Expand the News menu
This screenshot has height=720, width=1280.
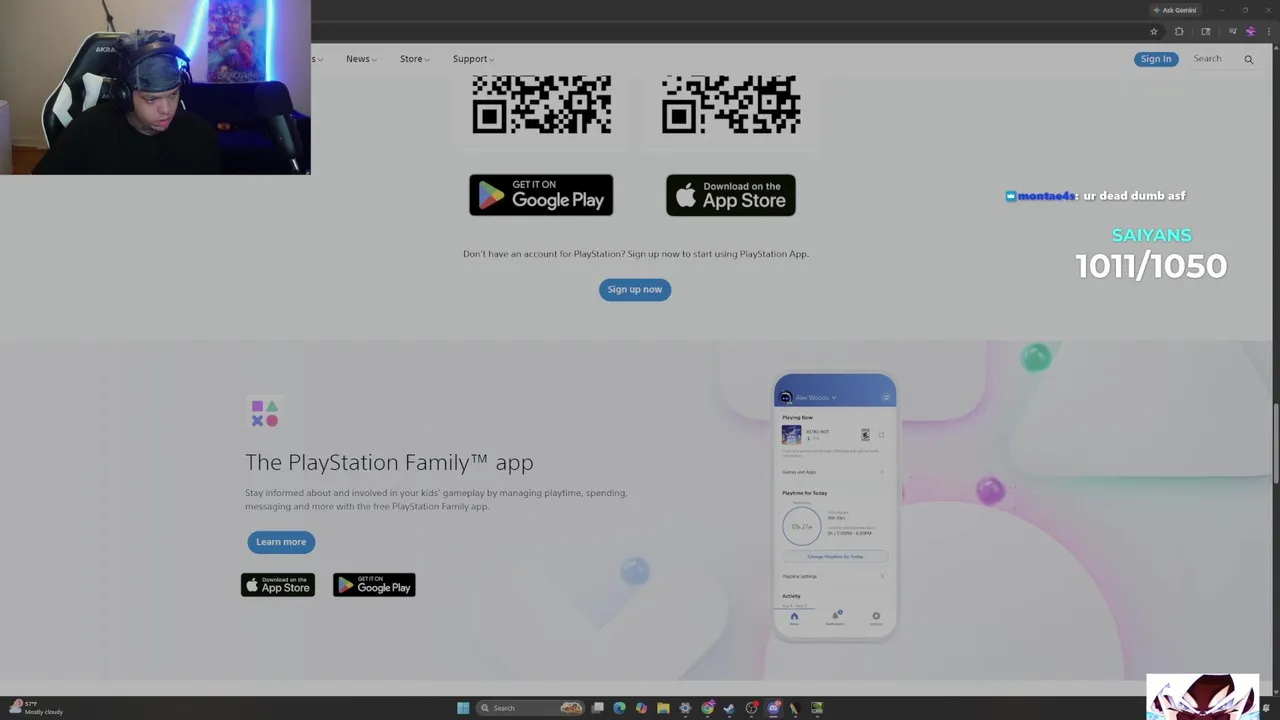(361, 59)
